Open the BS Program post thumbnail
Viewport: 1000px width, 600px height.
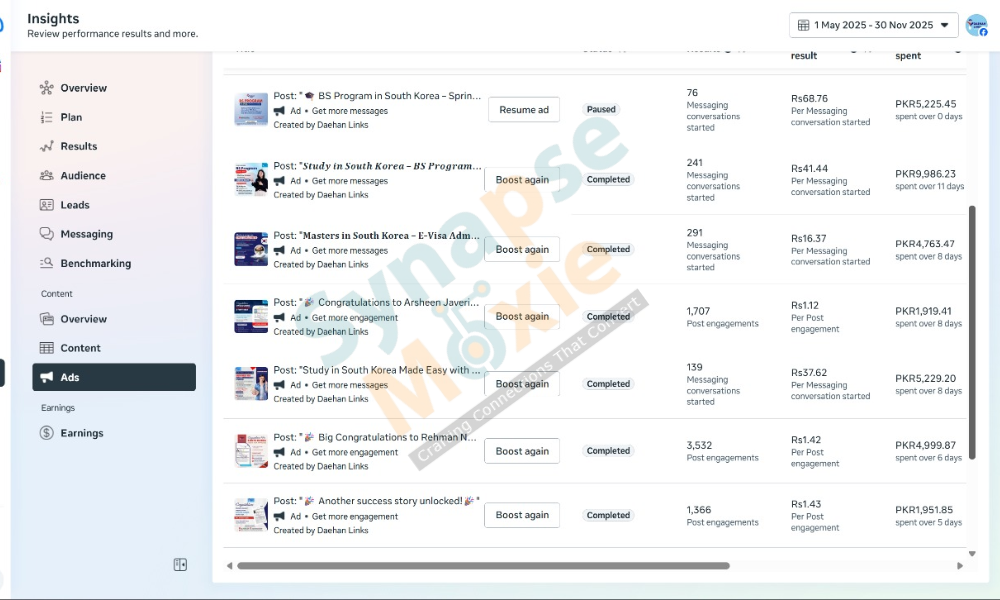pyautogui.click(x=251, y=110)
